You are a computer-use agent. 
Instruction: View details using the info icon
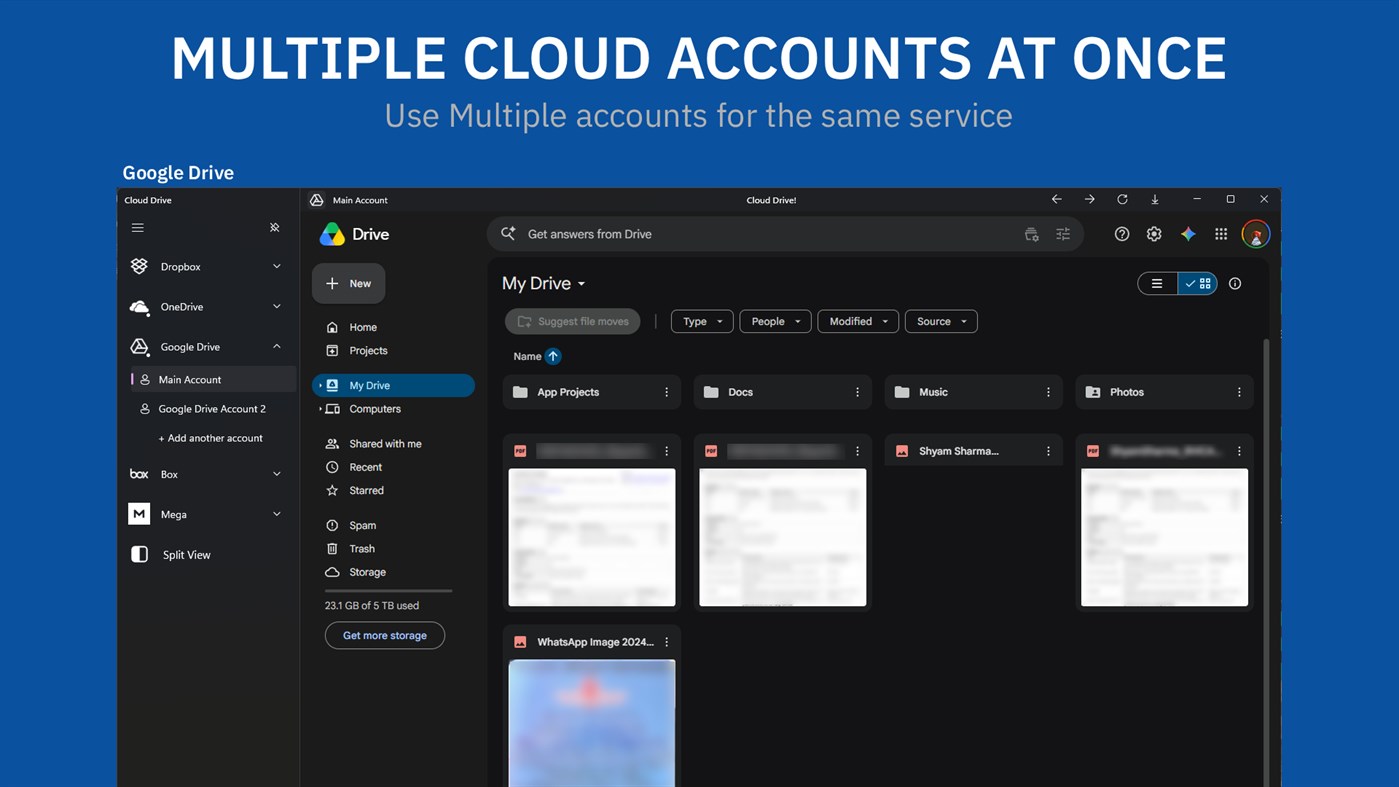coord(1235,284)
